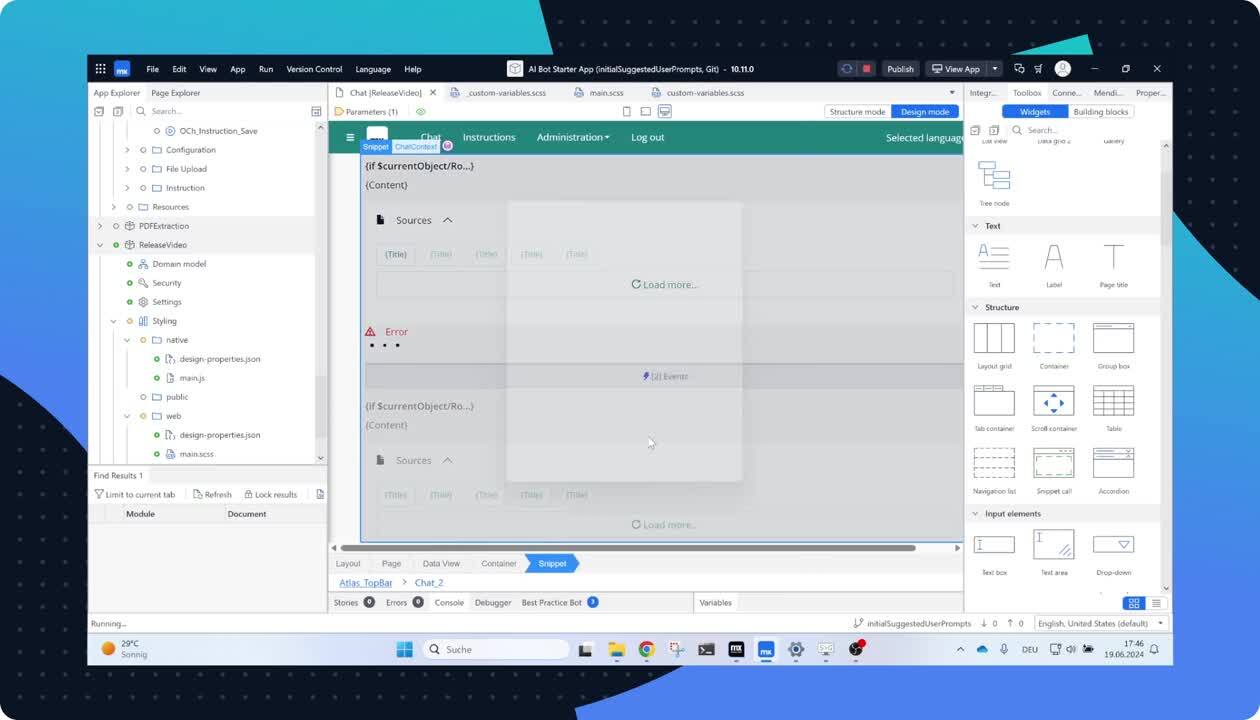Click the Atlas_TopBar breadcrumb link
1260x720 pixels.
(x=364, y=582)
